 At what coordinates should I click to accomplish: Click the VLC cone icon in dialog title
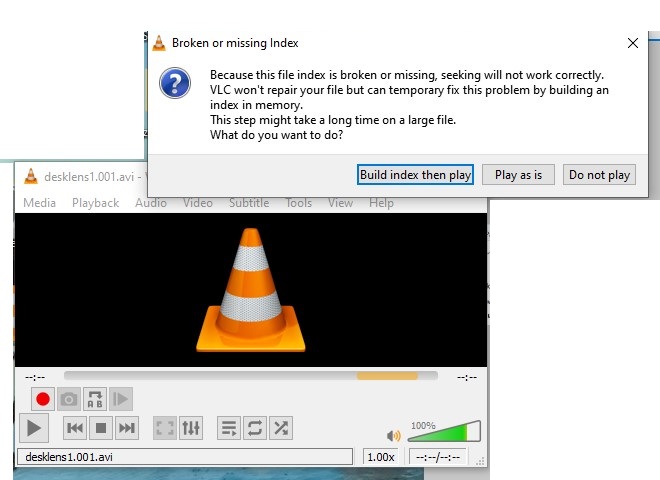(x=159, y=43)
